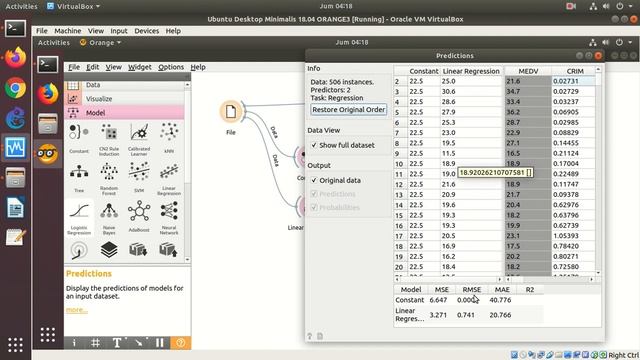Screen dimensions: 640x360
Task: Open the host system power menu
Action: (x=623, y=6)
